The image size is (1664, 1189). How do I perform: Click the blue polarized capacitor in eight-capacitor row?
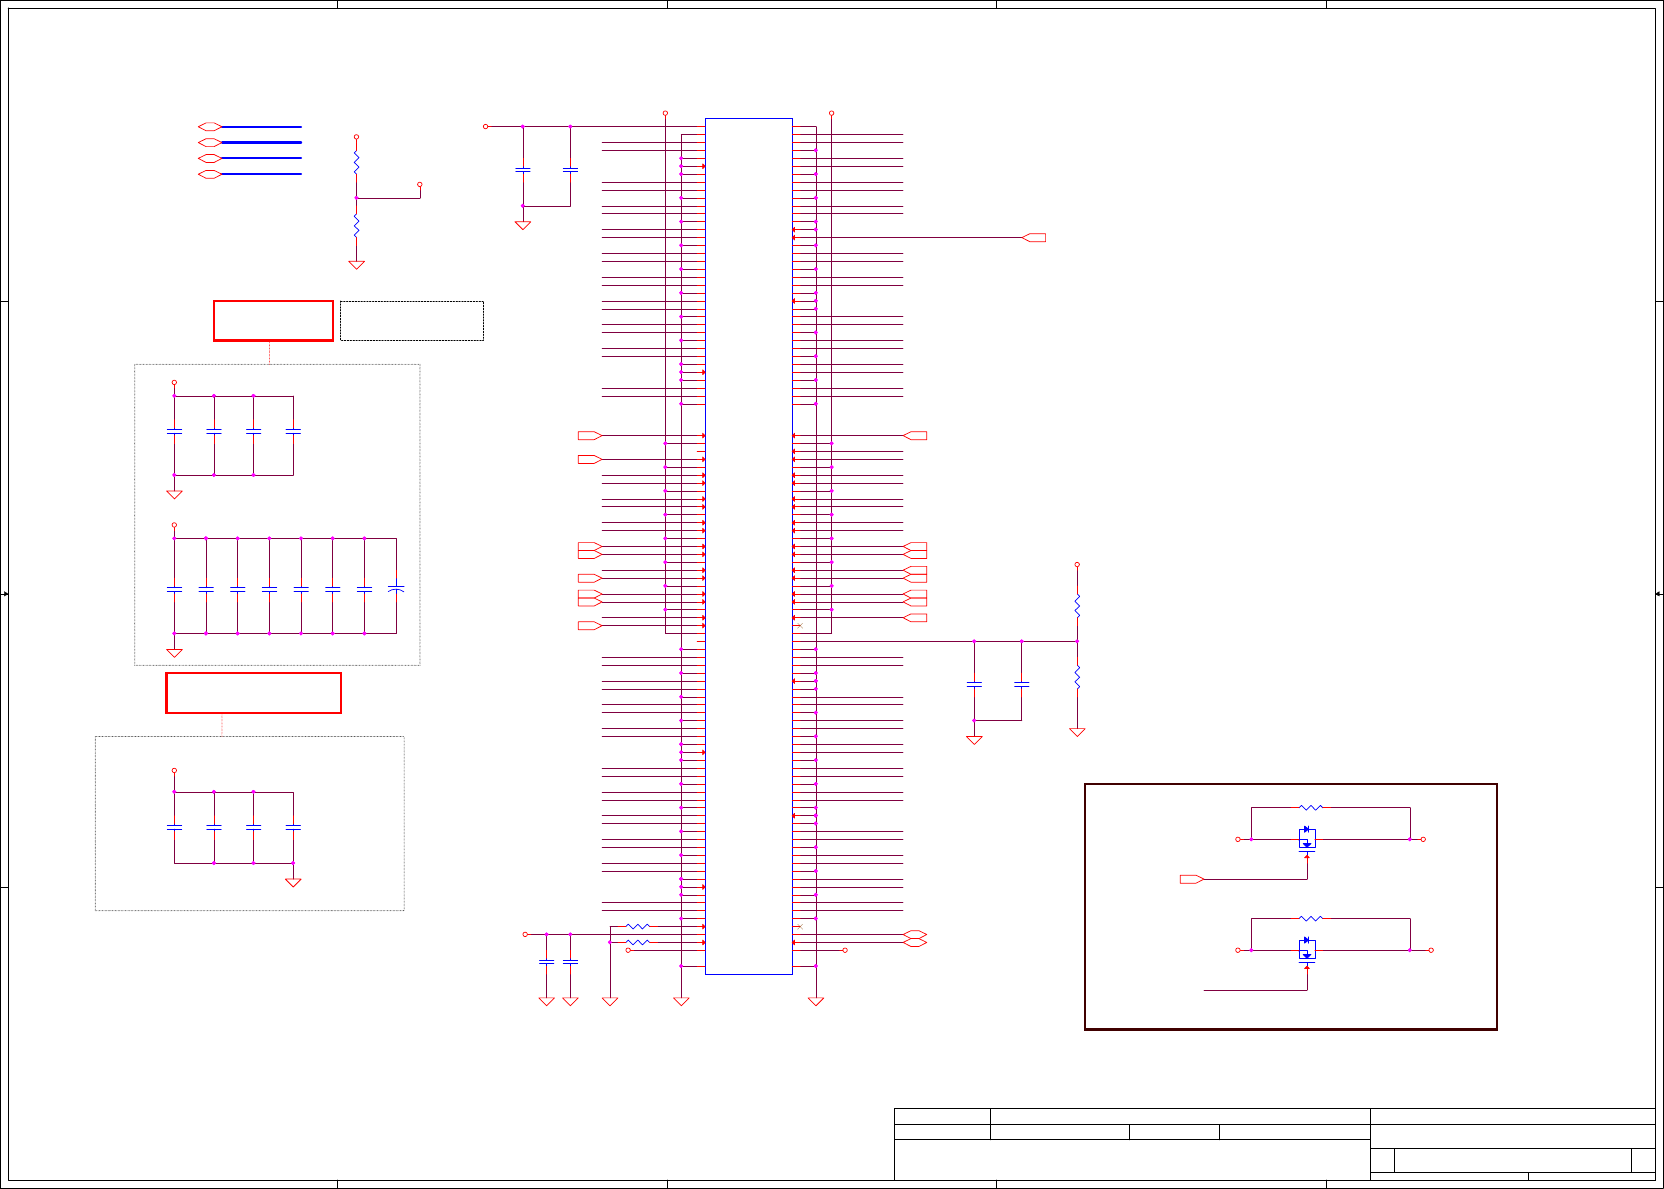tap(396, 588)
